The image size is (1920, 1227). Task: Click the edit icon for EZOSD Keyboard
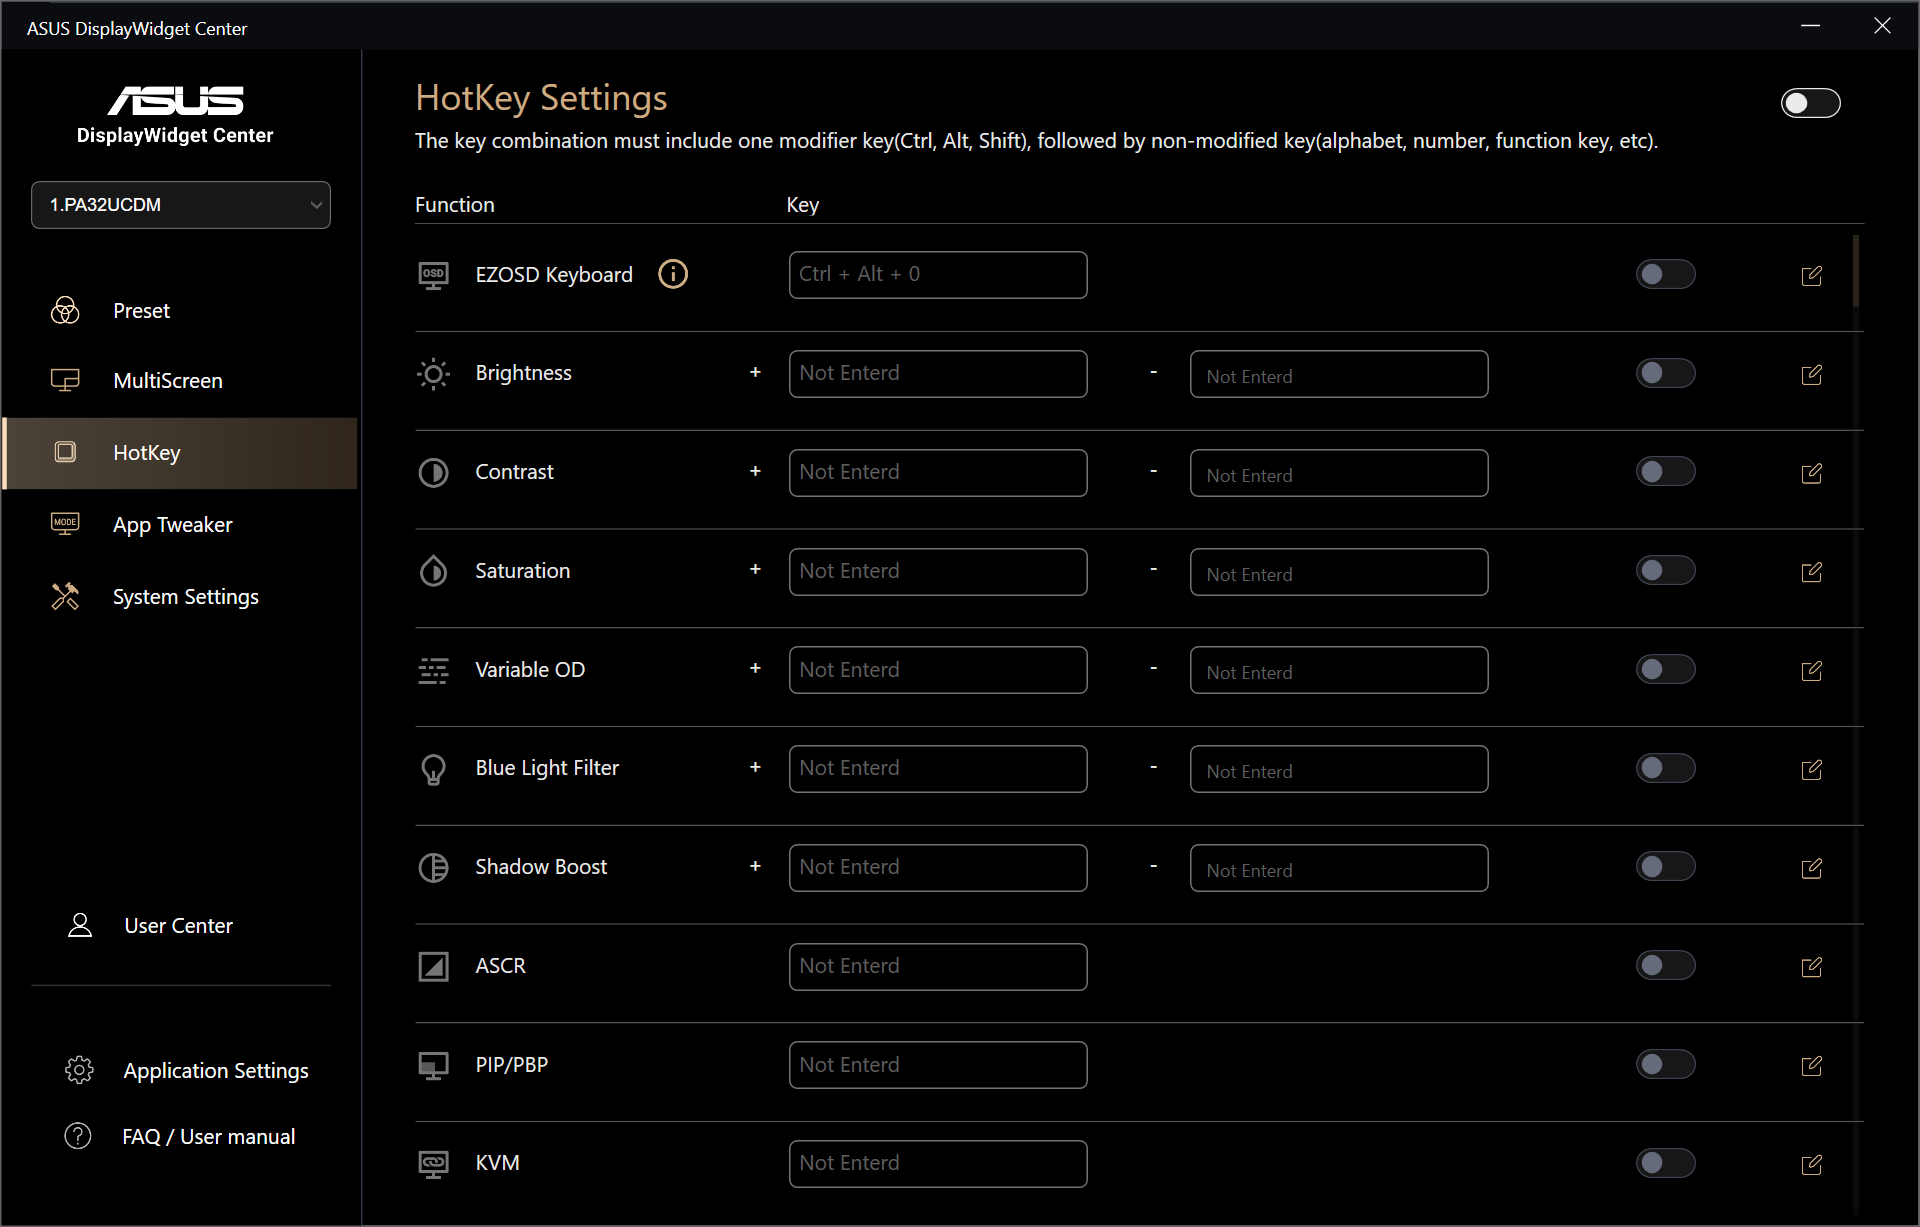point(1811,276)
